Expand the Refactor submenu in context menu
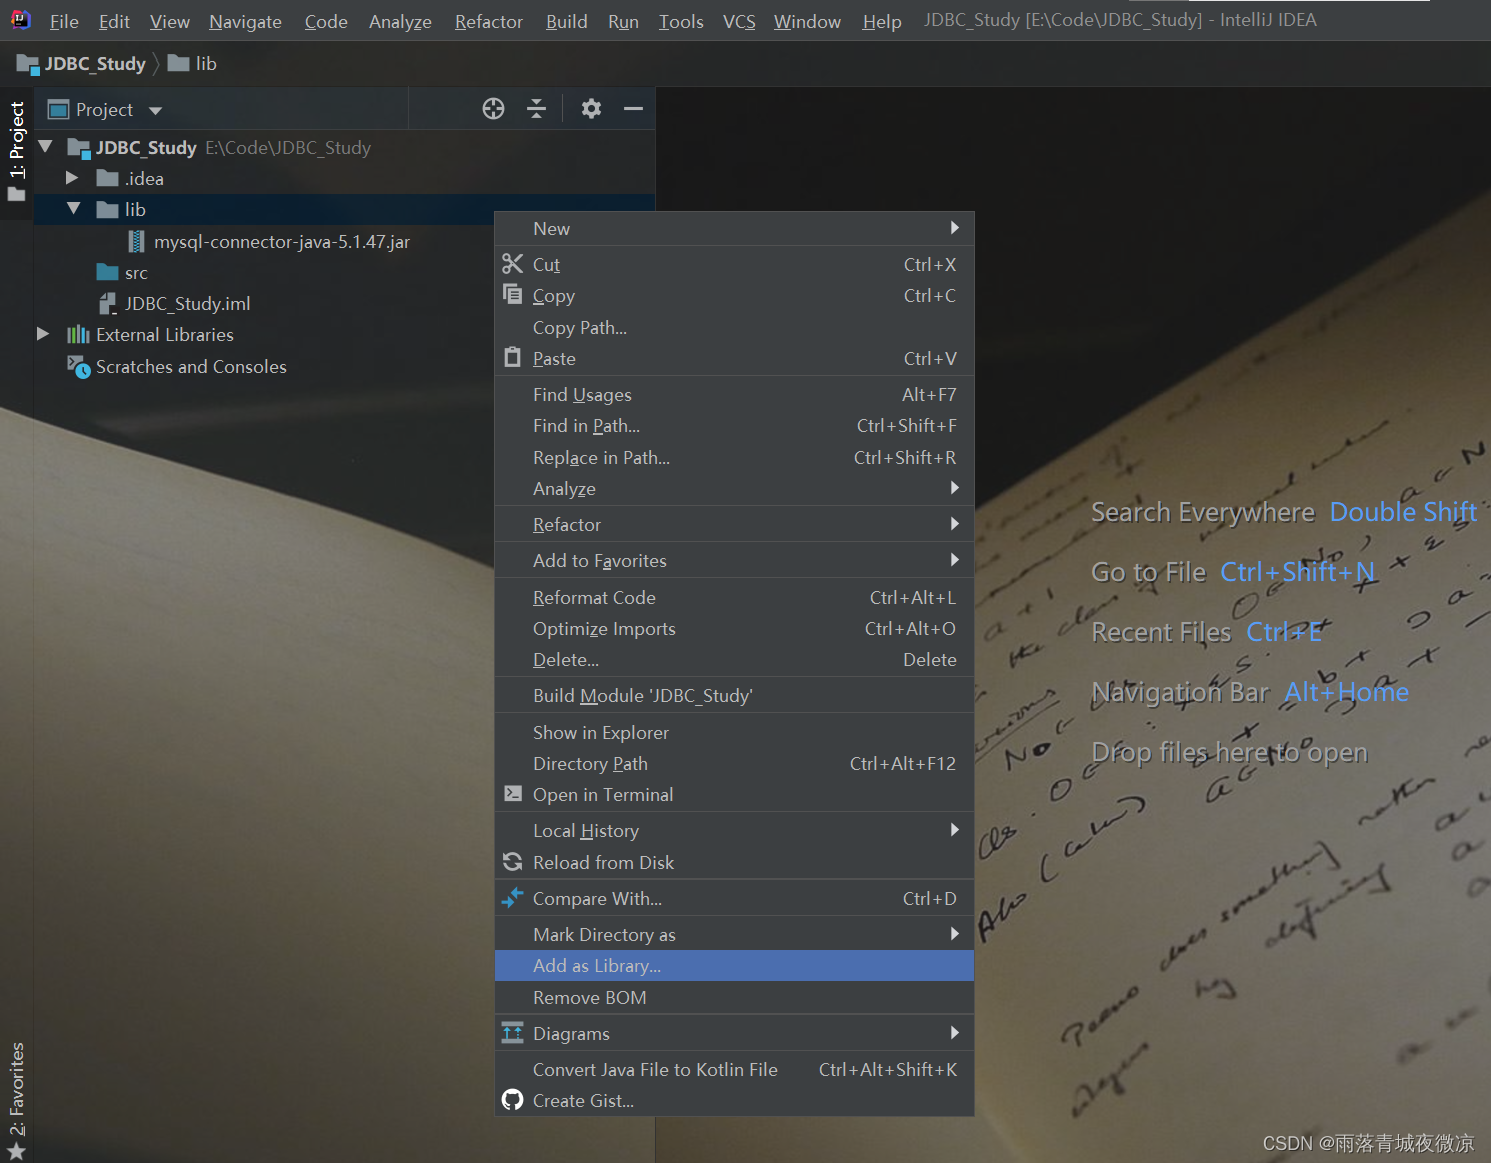 coord(734,524)
